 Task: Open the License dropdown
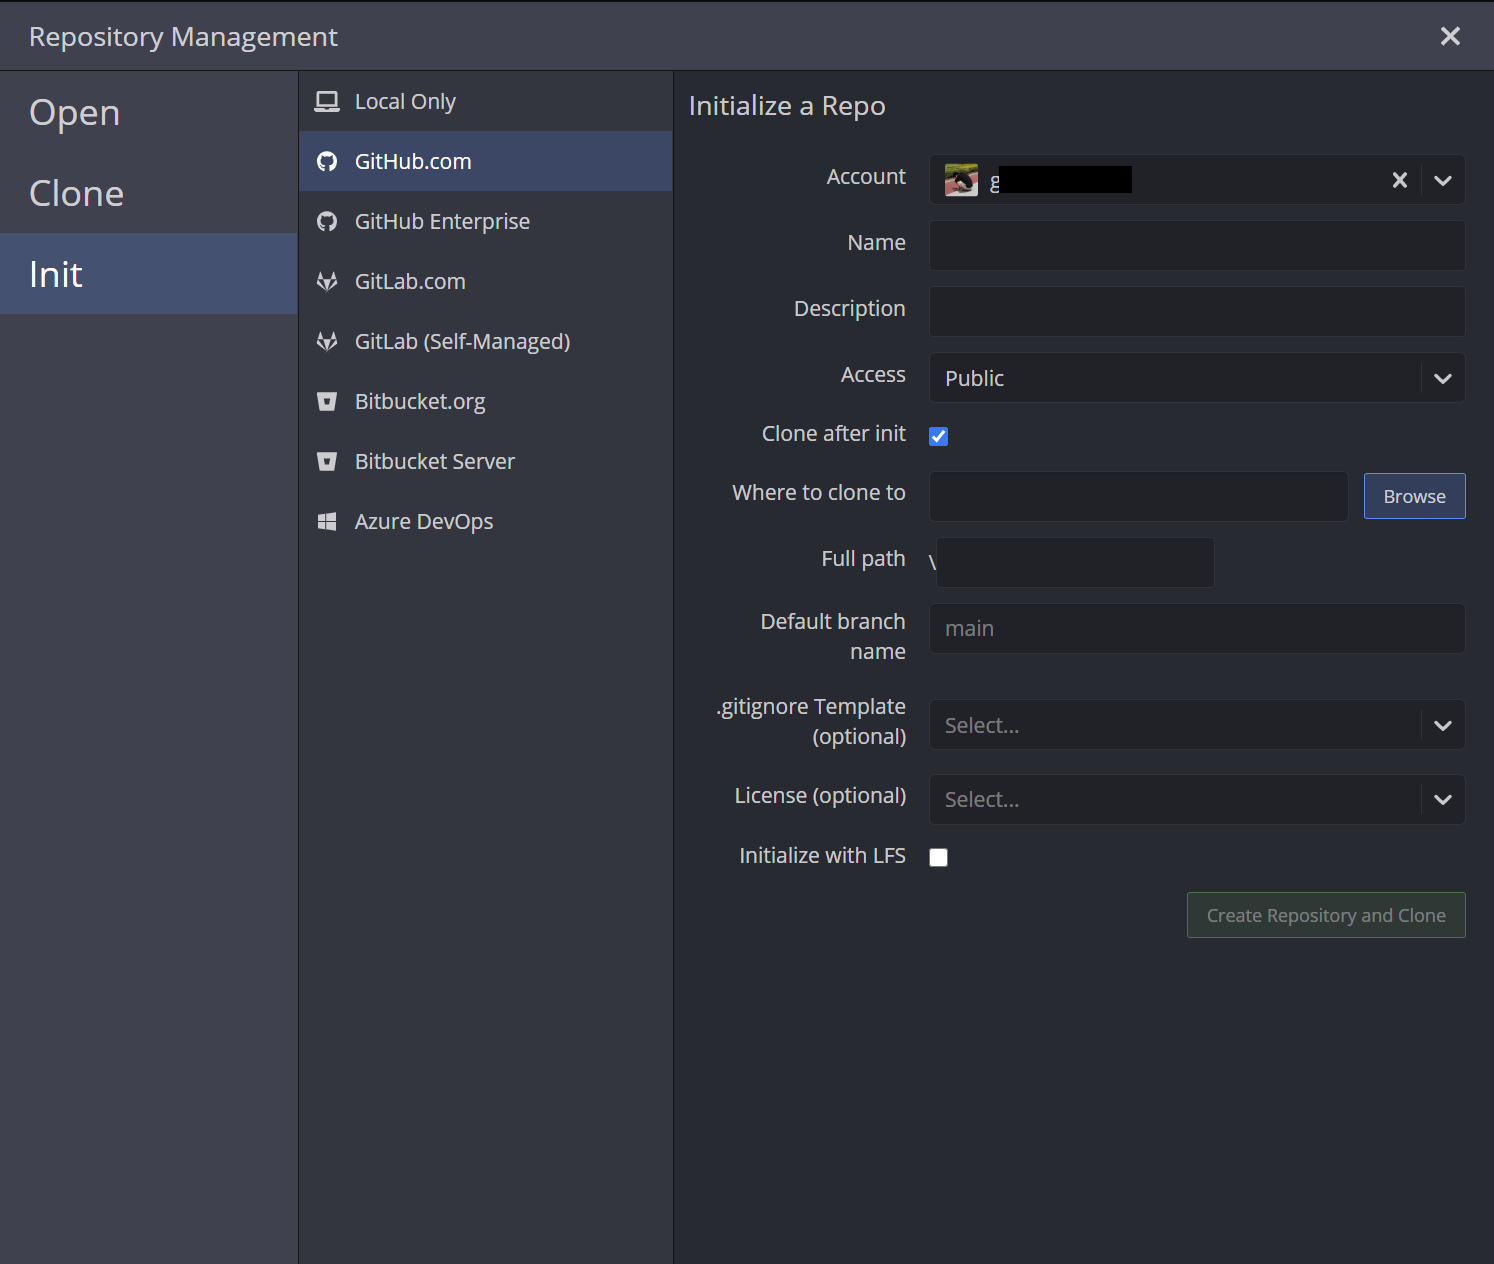point(1197,799)
